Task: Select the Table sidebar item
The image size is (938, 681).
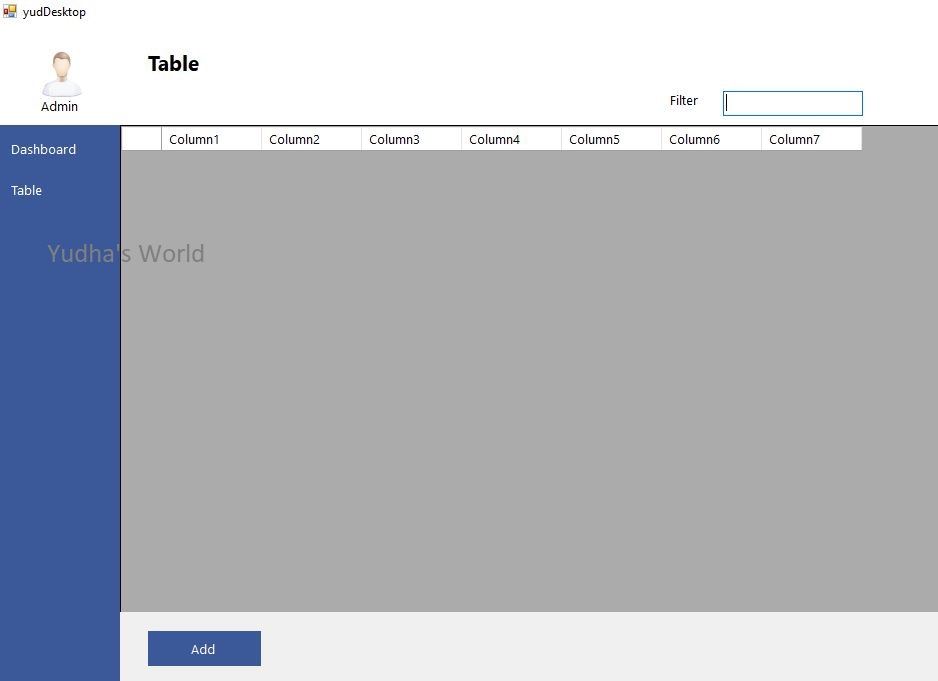Action: click(x=26, y=190)
